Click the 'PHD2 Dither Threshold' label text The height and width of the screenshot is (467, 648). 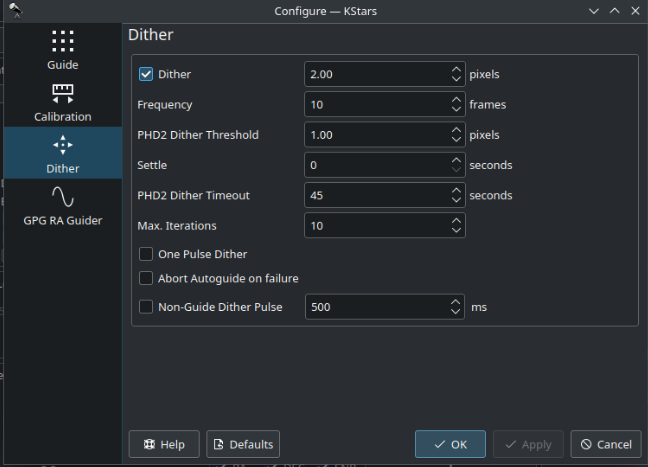click(198, 135)
